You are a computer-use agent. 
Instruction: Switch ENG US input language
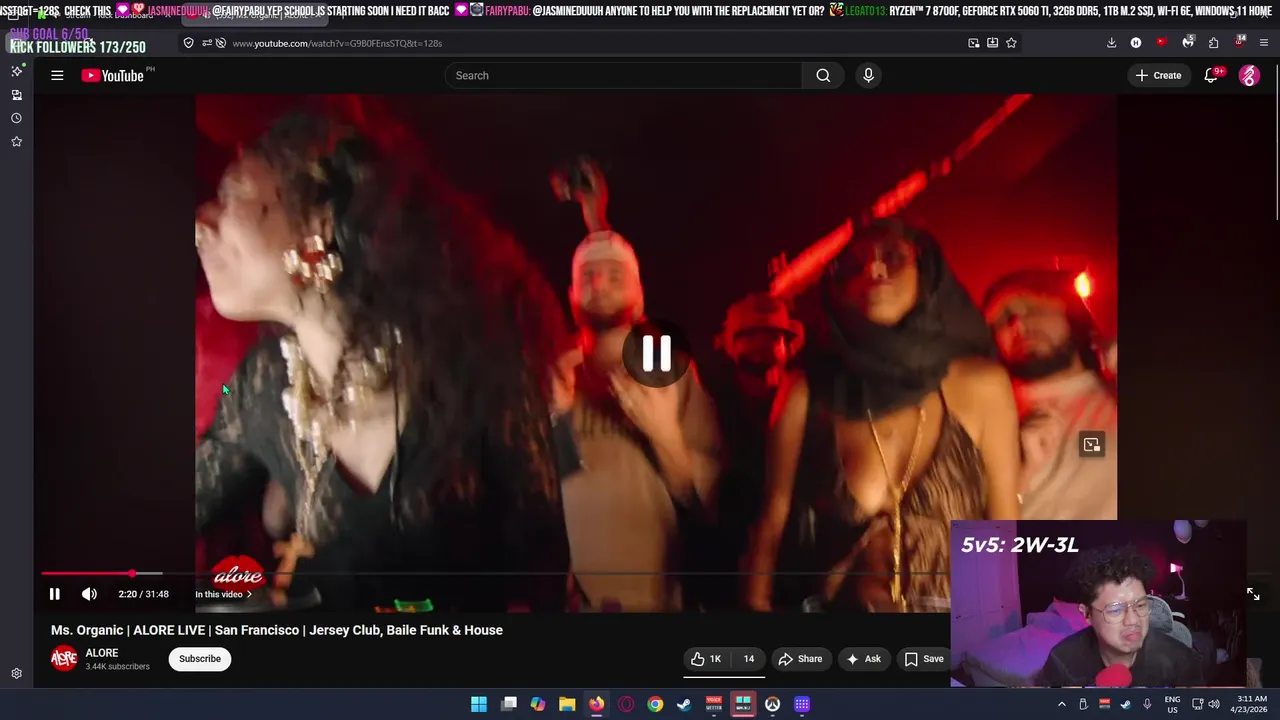pyautogui.click(x=1172, y=704)
